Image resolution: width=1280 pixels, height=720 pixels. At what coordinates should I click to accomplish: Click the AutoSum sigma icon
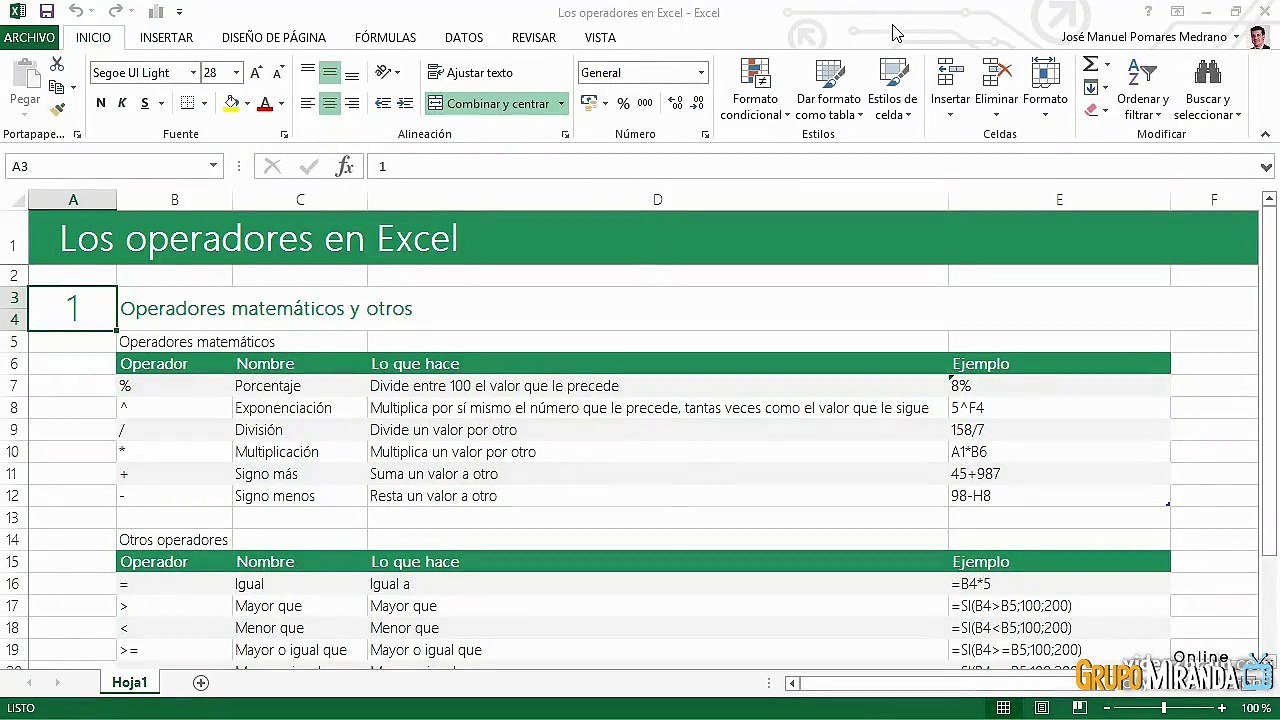point(1091,64)
